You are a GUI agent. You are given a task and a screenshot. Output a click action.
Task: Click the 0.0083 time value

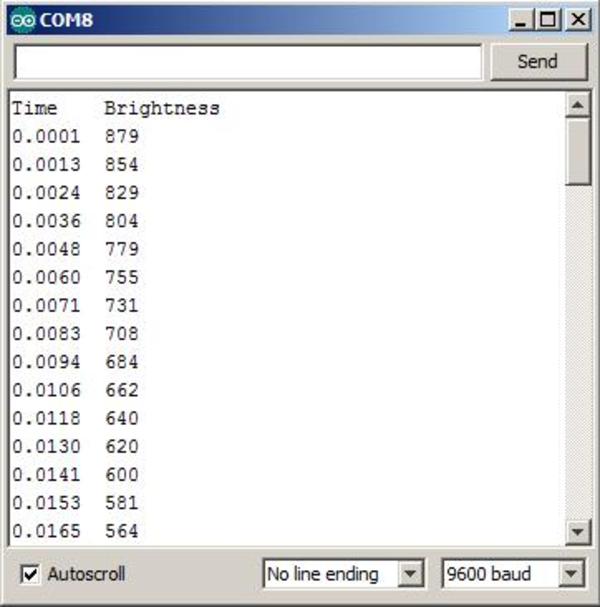pos(46,333)
